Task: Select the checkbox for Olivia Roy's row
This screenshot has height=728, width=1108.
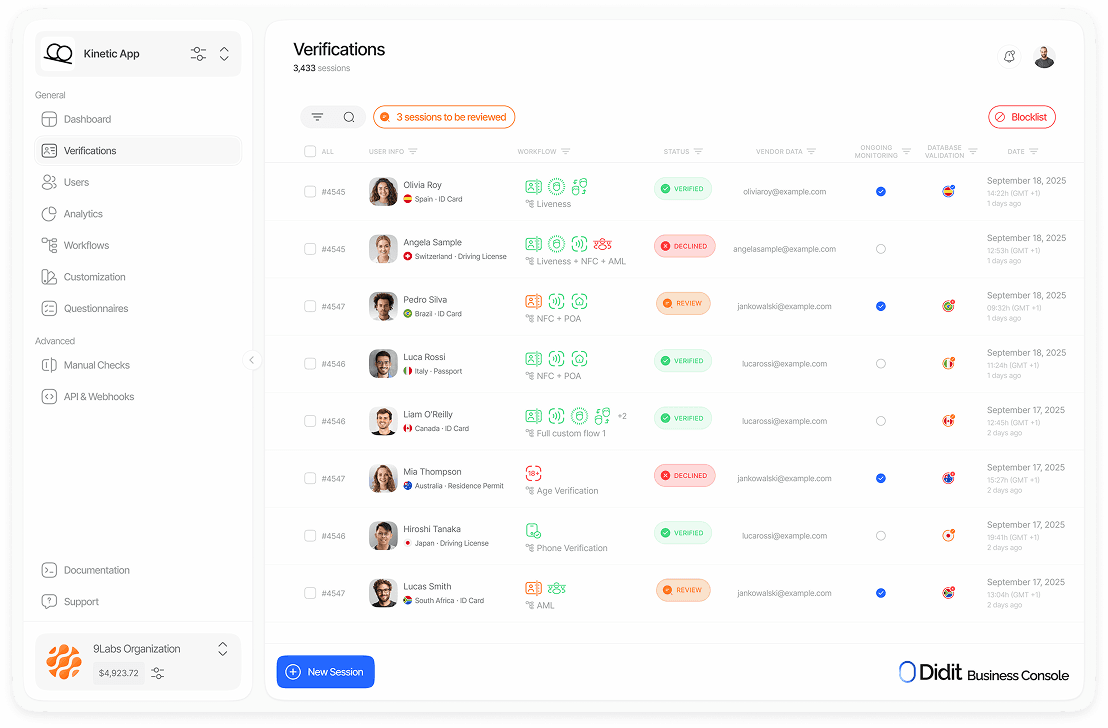Action: [310, 192]
